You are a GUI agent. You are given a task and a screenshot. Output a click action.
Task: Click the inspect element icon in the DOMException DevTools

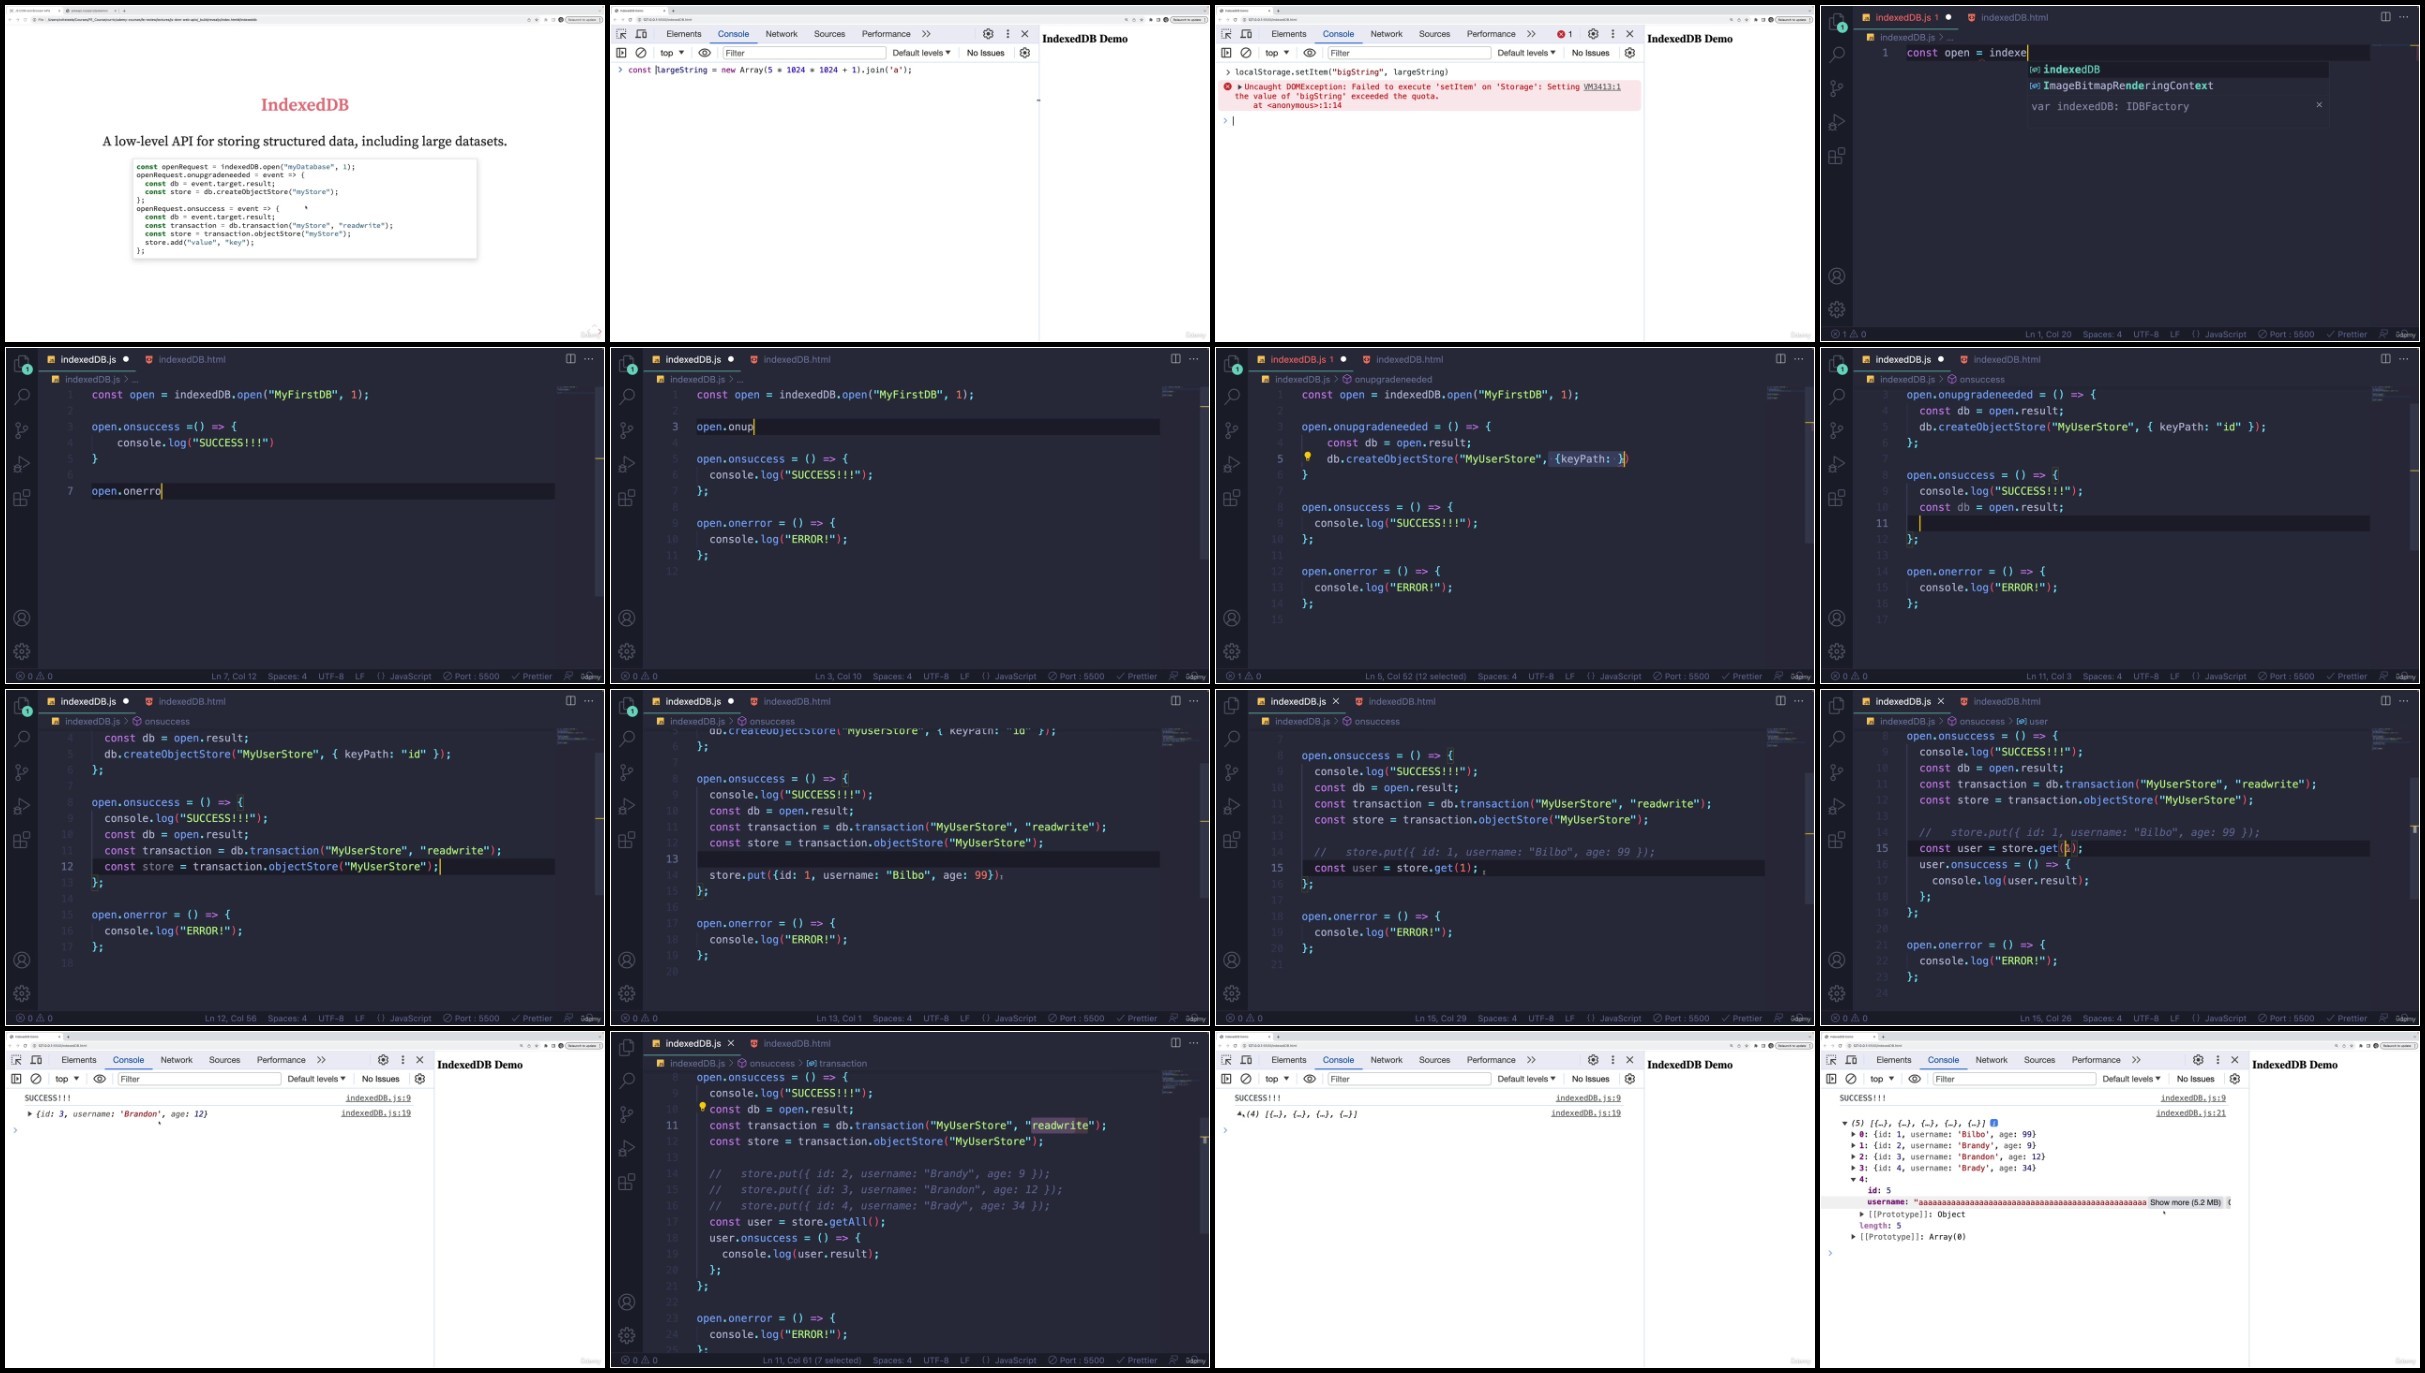1226,34
